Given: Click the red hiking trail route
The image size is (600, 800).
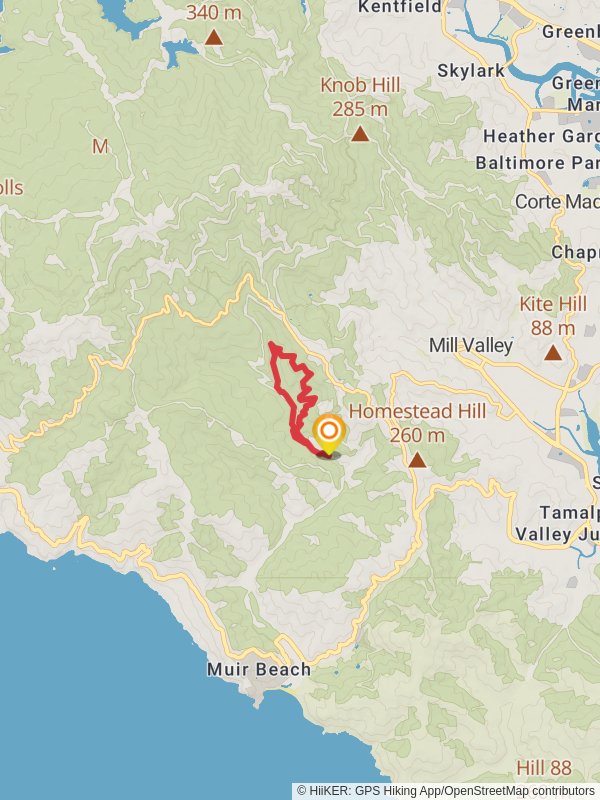Looking at the screenshot, I should (x=293, y=395).
